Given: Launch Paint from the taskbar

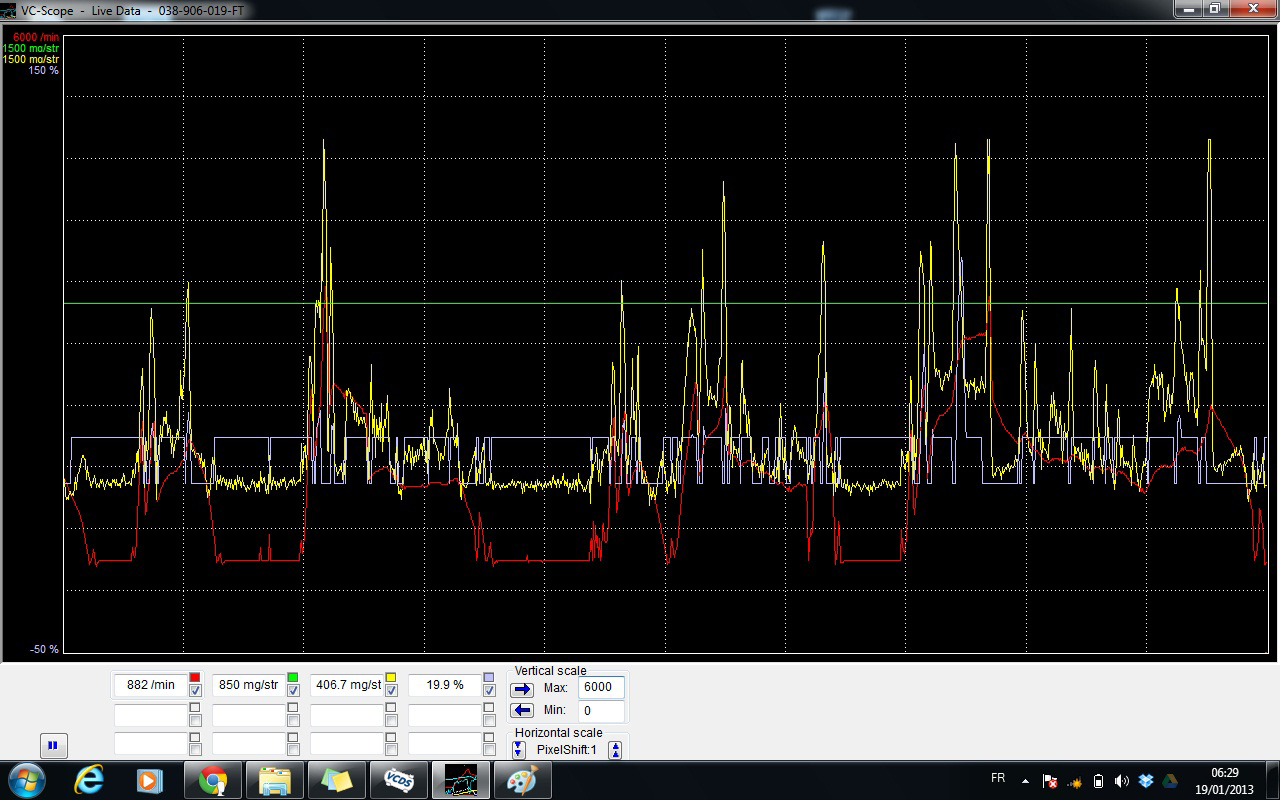Looking at the screenshot, I should [x=522, y=780].
